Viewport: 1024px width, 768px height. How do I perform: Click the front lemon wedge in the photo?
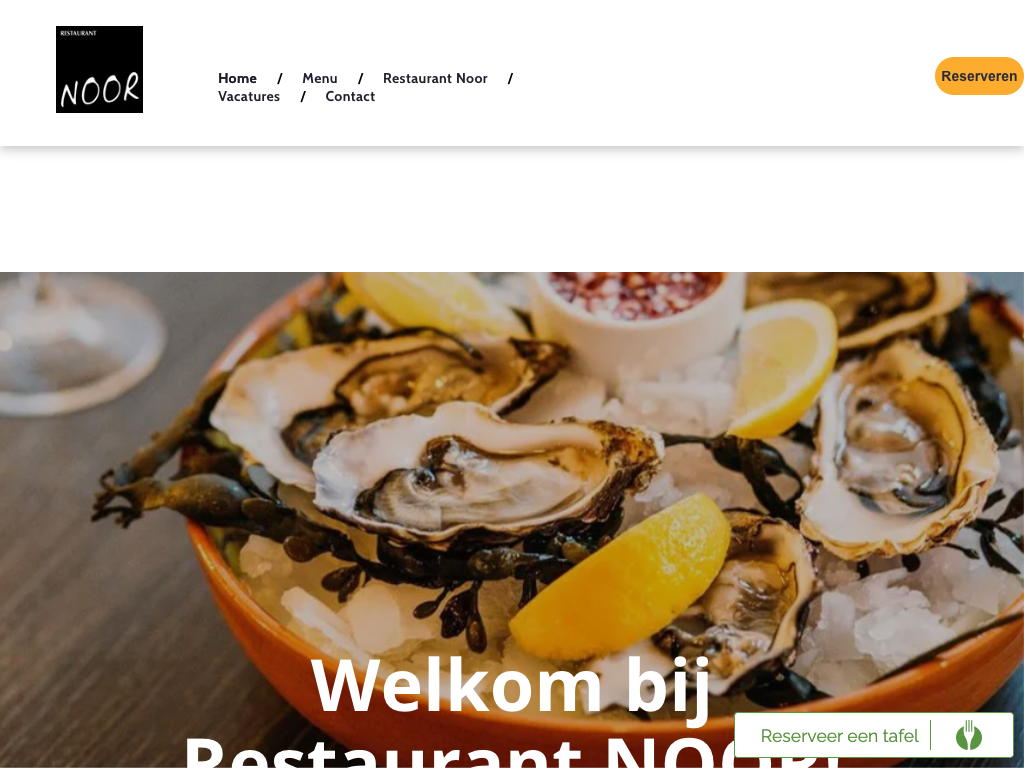point(619,577)
